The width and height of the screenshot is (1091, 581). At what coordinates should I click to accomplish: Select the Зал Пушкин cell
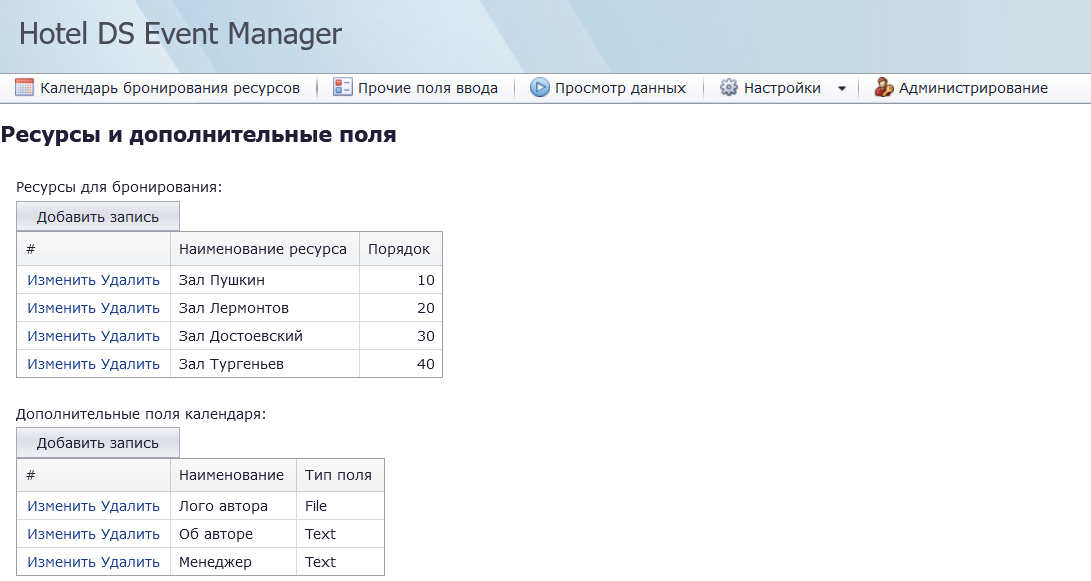[265, 280]
